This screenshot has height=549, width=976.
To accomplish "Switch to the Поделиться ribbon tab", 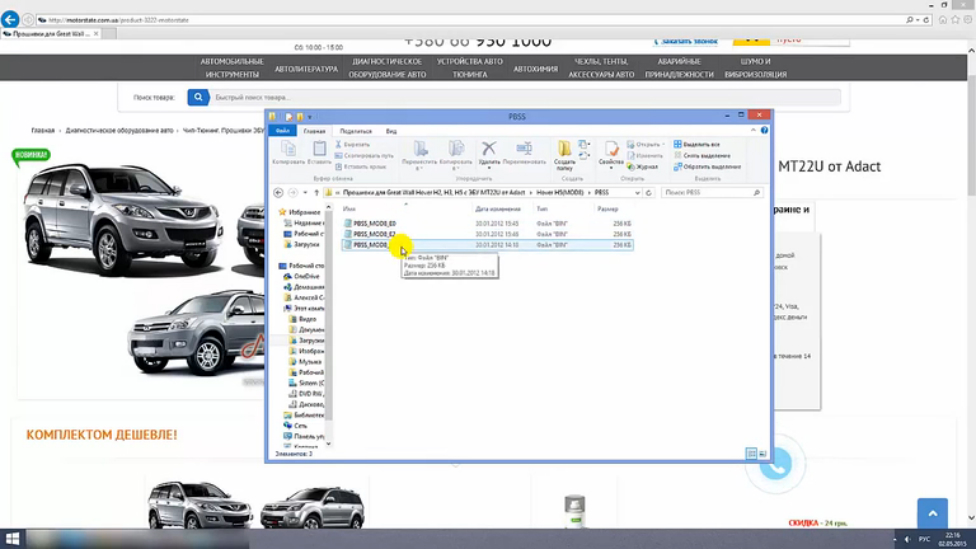I will pyautogui.click(x=355, y=131).
